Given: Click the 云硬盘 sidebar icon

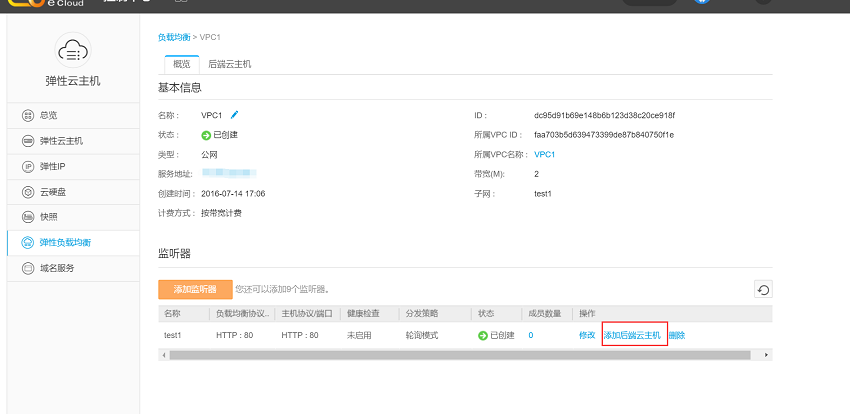Looking at the screenshot, I should click(28, 192).
